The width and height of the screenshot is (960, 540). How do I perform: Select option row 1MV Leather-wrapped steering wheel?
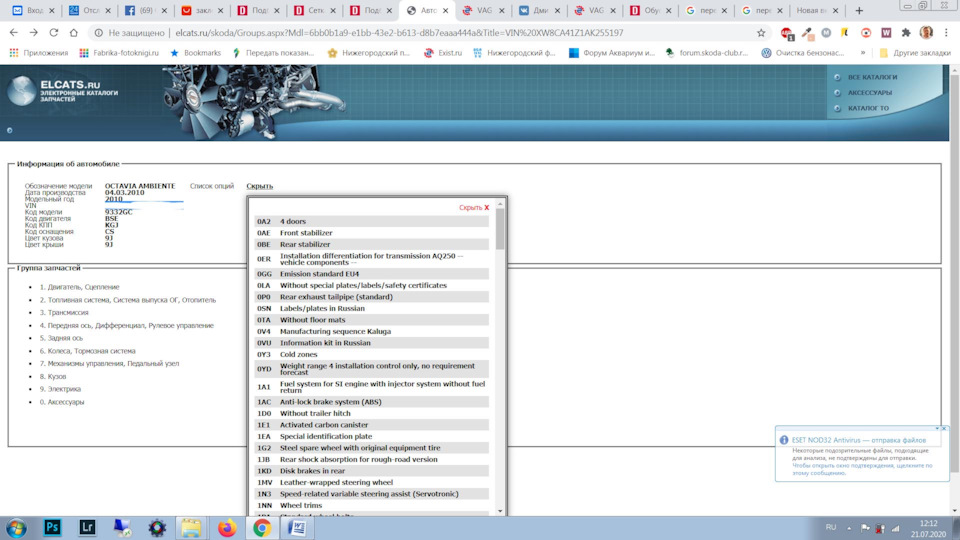[x=372, y=482]
